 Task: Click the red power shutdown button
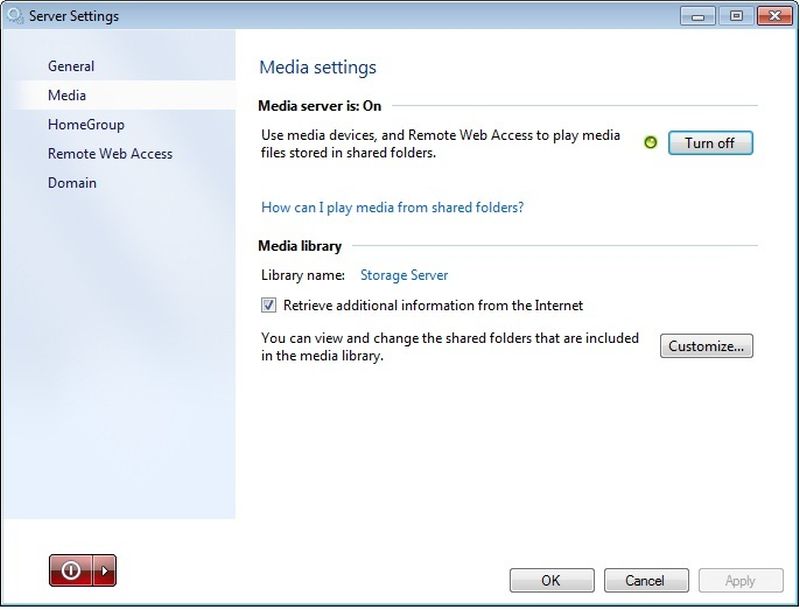click(71, 570)
